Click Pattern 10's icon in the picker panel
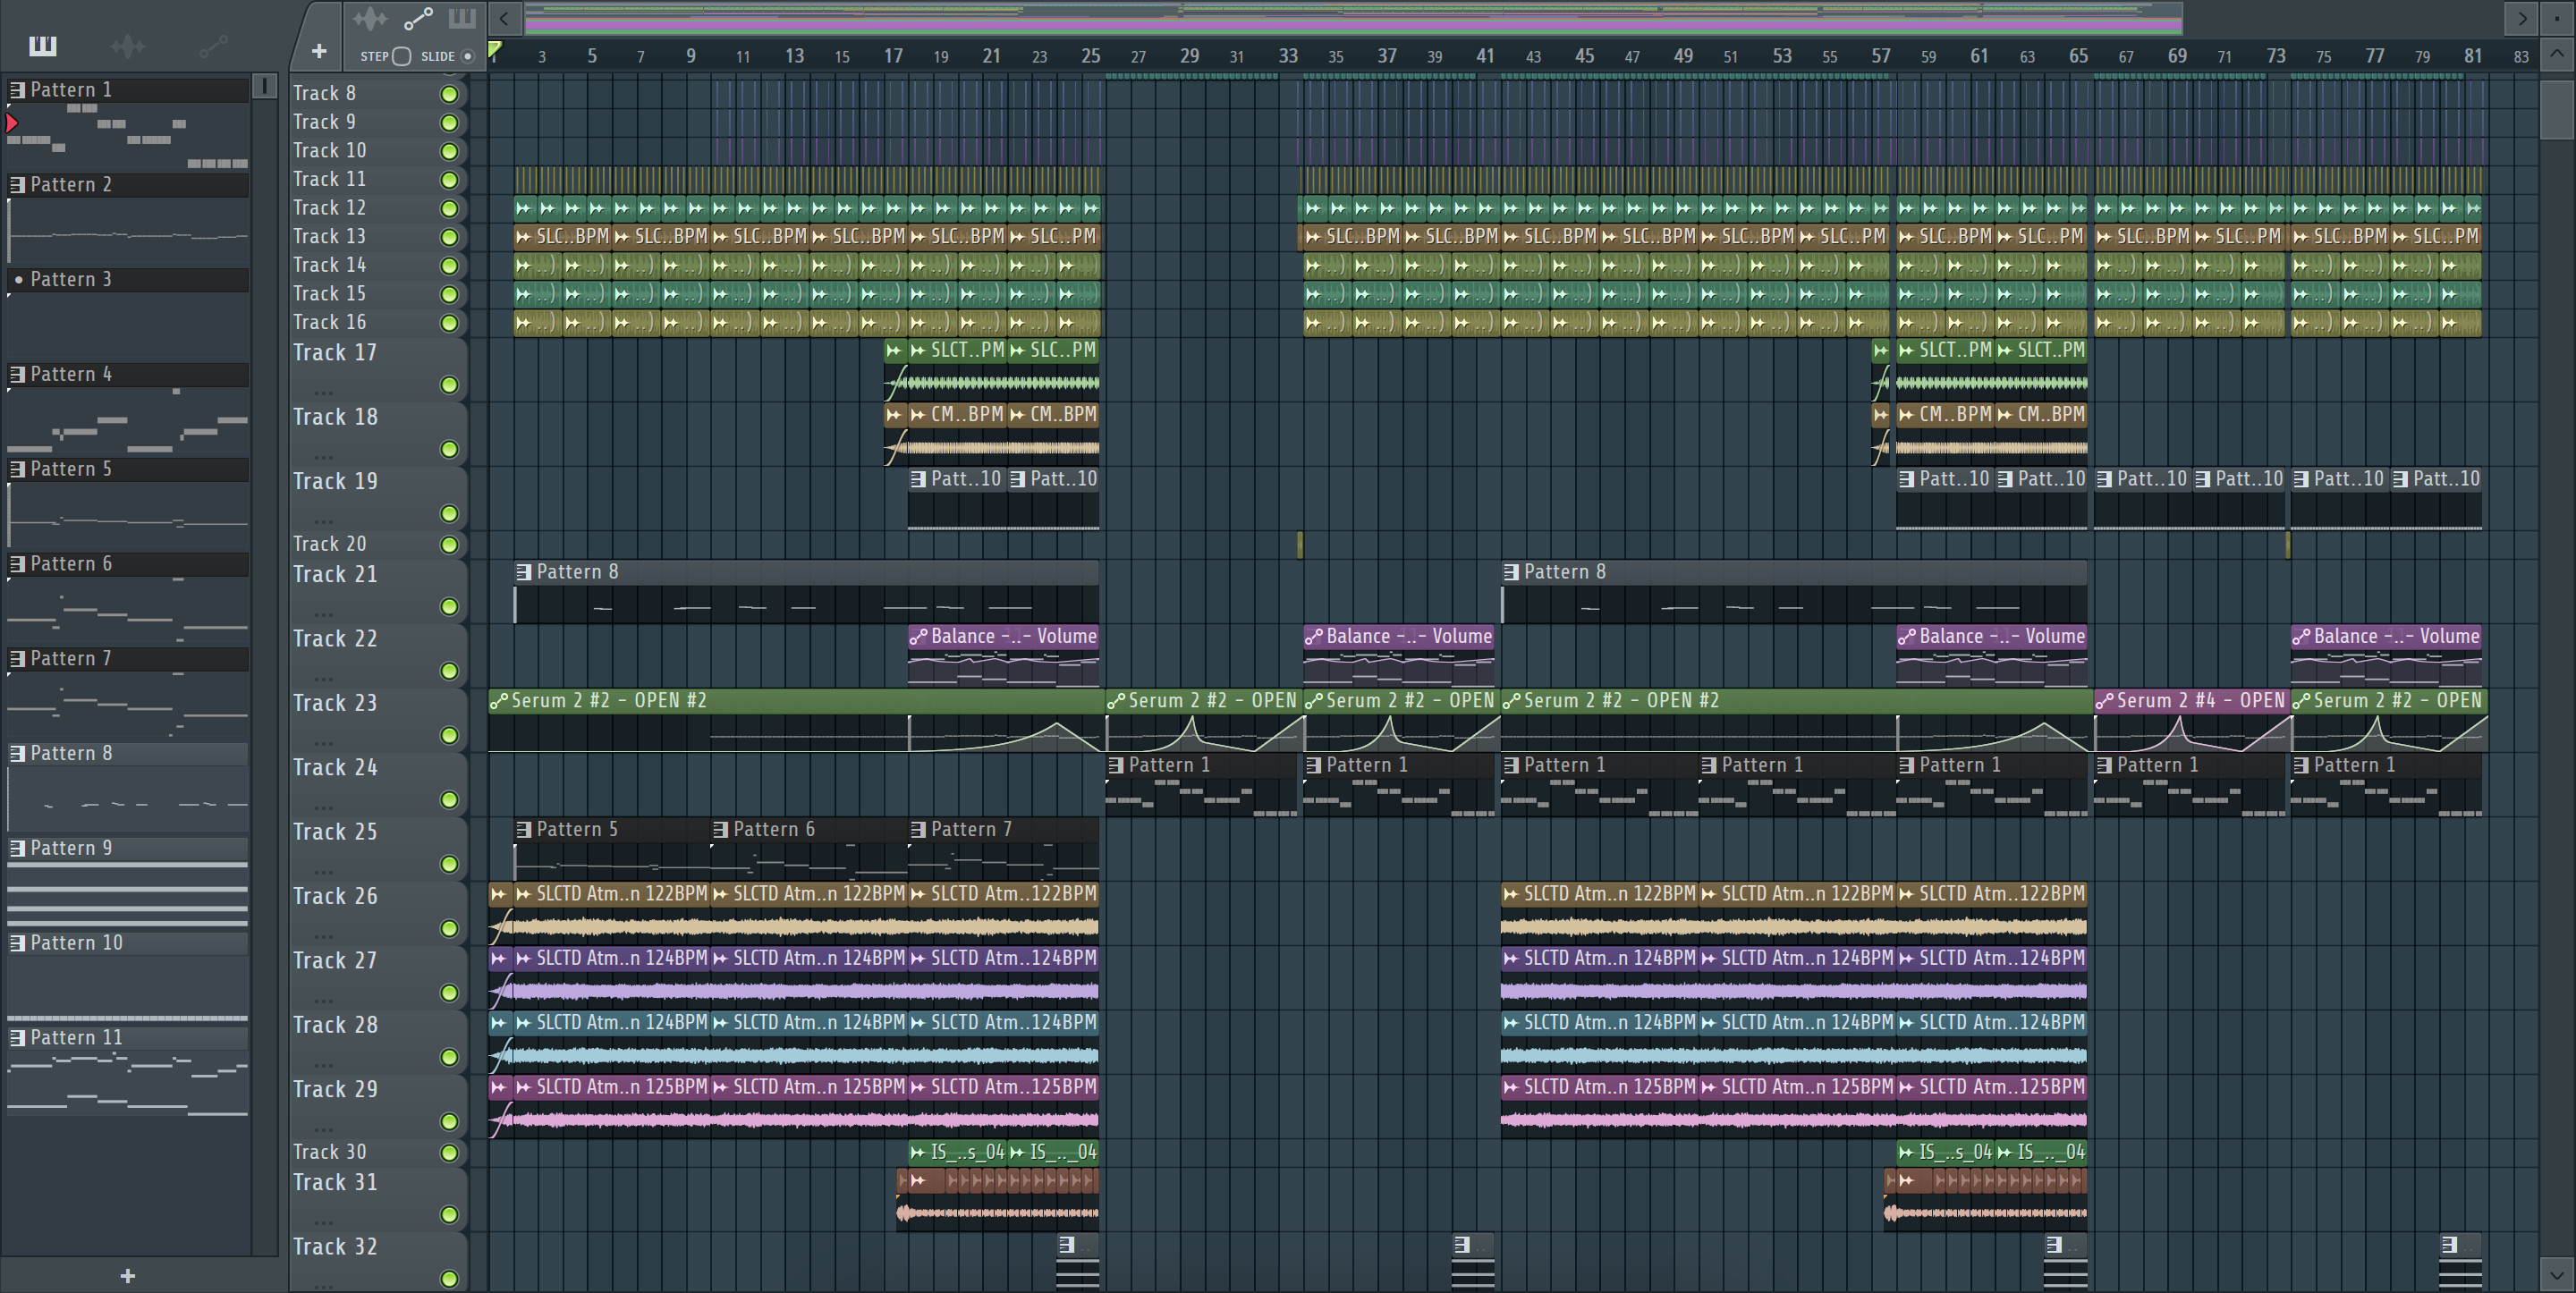Screen dimensions: 2576x1293 coord(17,943)
